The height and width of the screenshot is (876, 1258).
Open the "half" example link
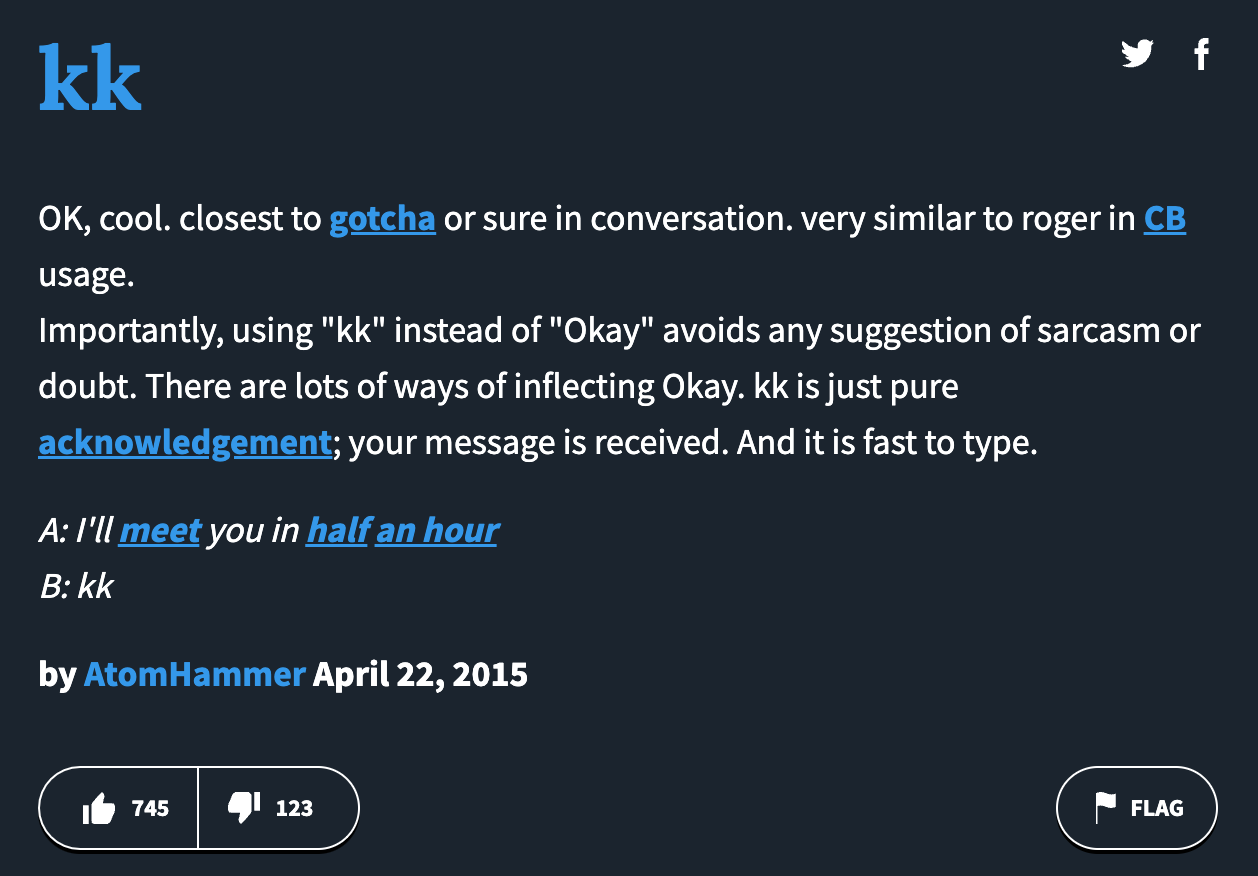(337, 530)
